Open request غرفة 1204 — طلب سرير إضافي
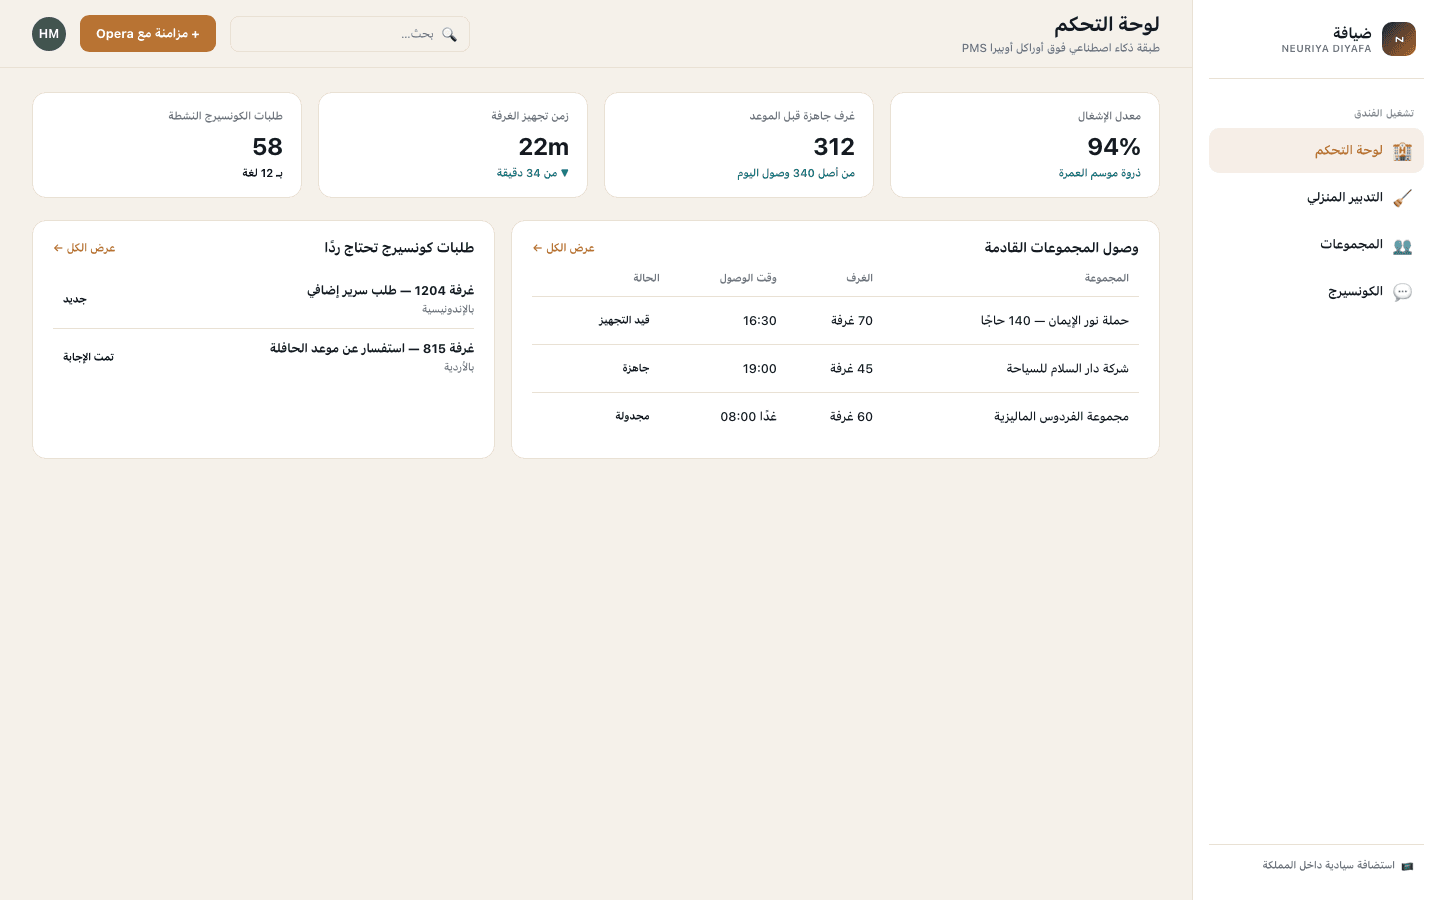The height and width of the screenshot is (900, 1440). click(264, 300)
